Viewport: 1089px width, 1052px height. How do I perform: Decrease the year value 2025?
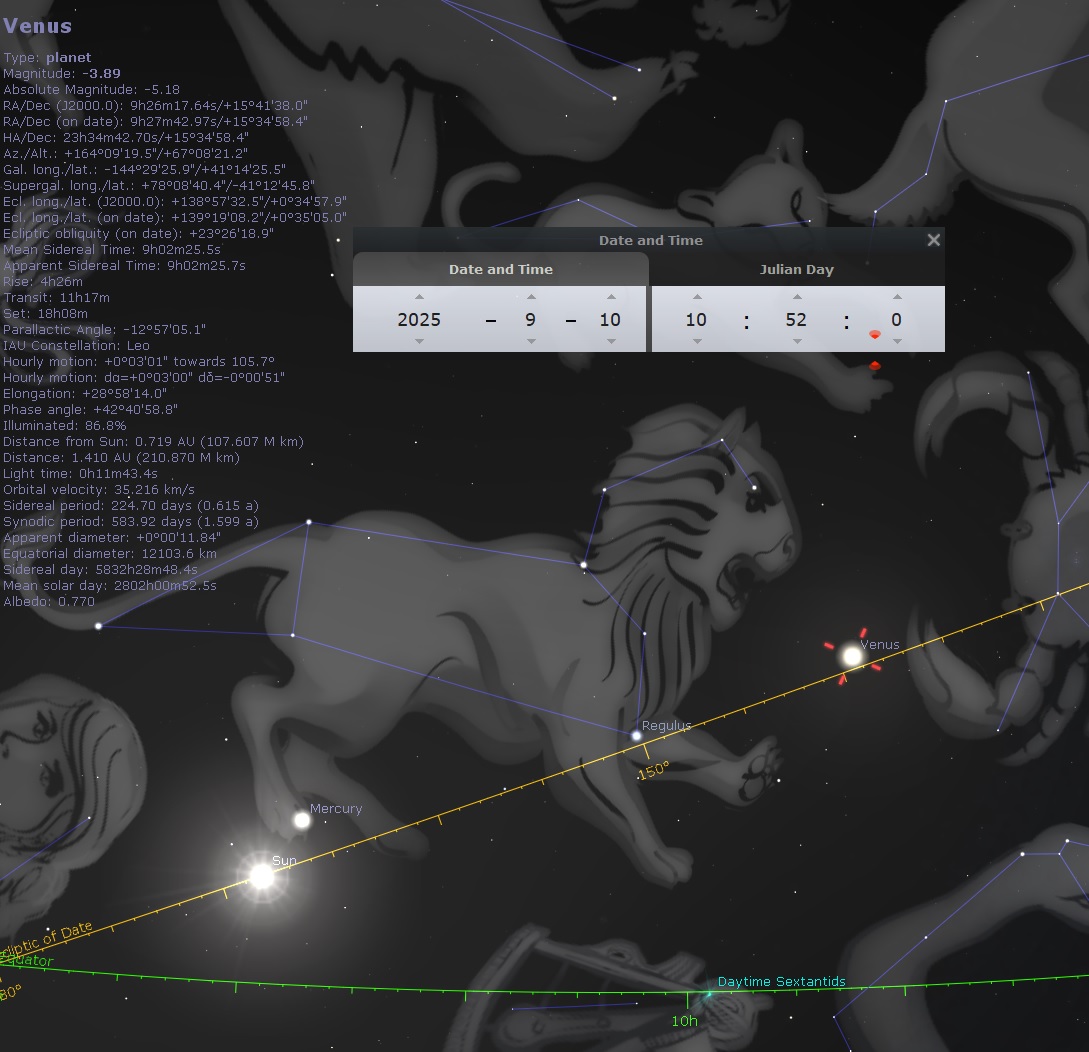pos(419,341)
